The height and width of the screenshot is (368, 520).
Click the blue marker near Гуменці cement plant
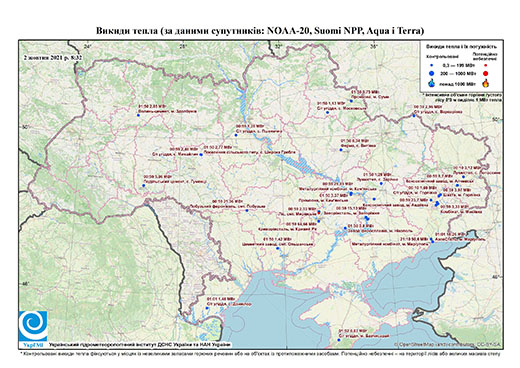click(144, 185)
